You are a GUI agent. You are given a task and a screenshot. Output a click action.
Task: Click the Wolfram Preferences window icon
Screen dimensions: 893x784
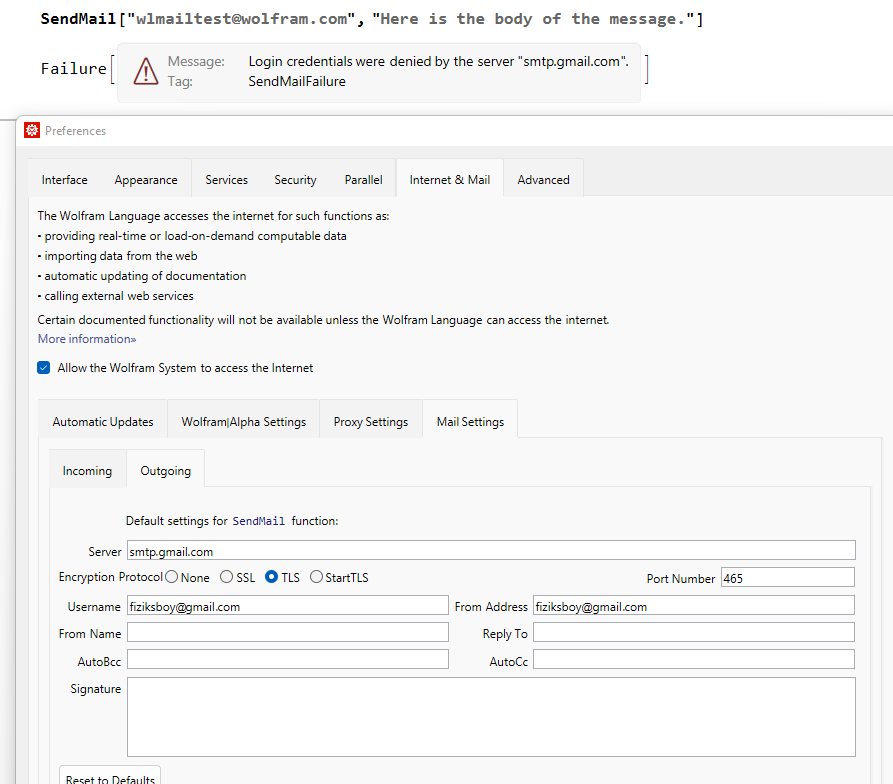[x=32, y=130]
